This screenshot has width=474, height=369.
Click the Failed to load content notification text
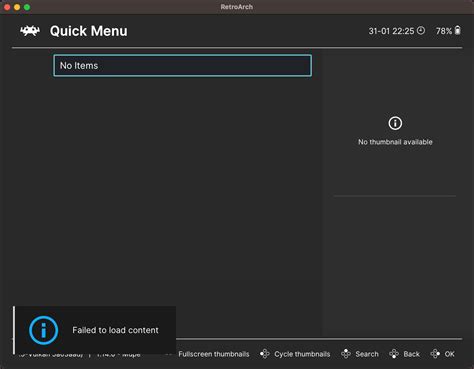115,330
